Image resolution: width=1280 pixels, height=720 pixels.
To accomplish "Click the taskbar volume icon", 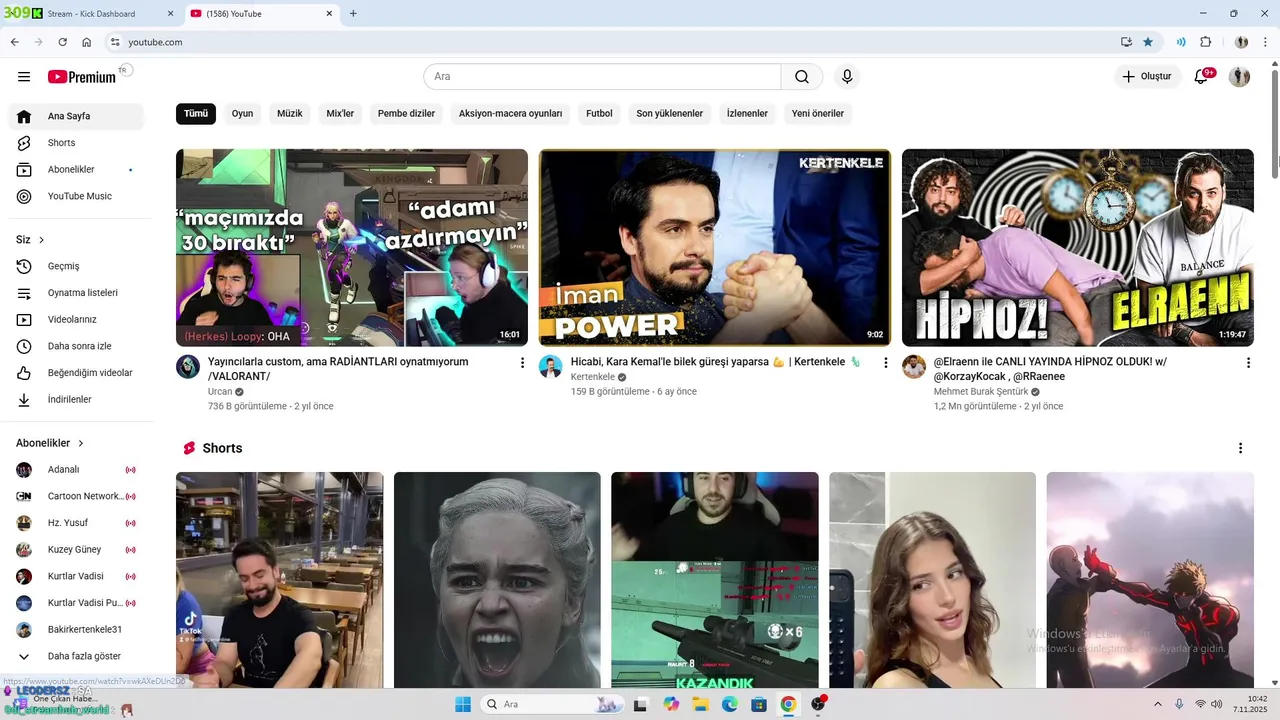I will [1216, 704].
